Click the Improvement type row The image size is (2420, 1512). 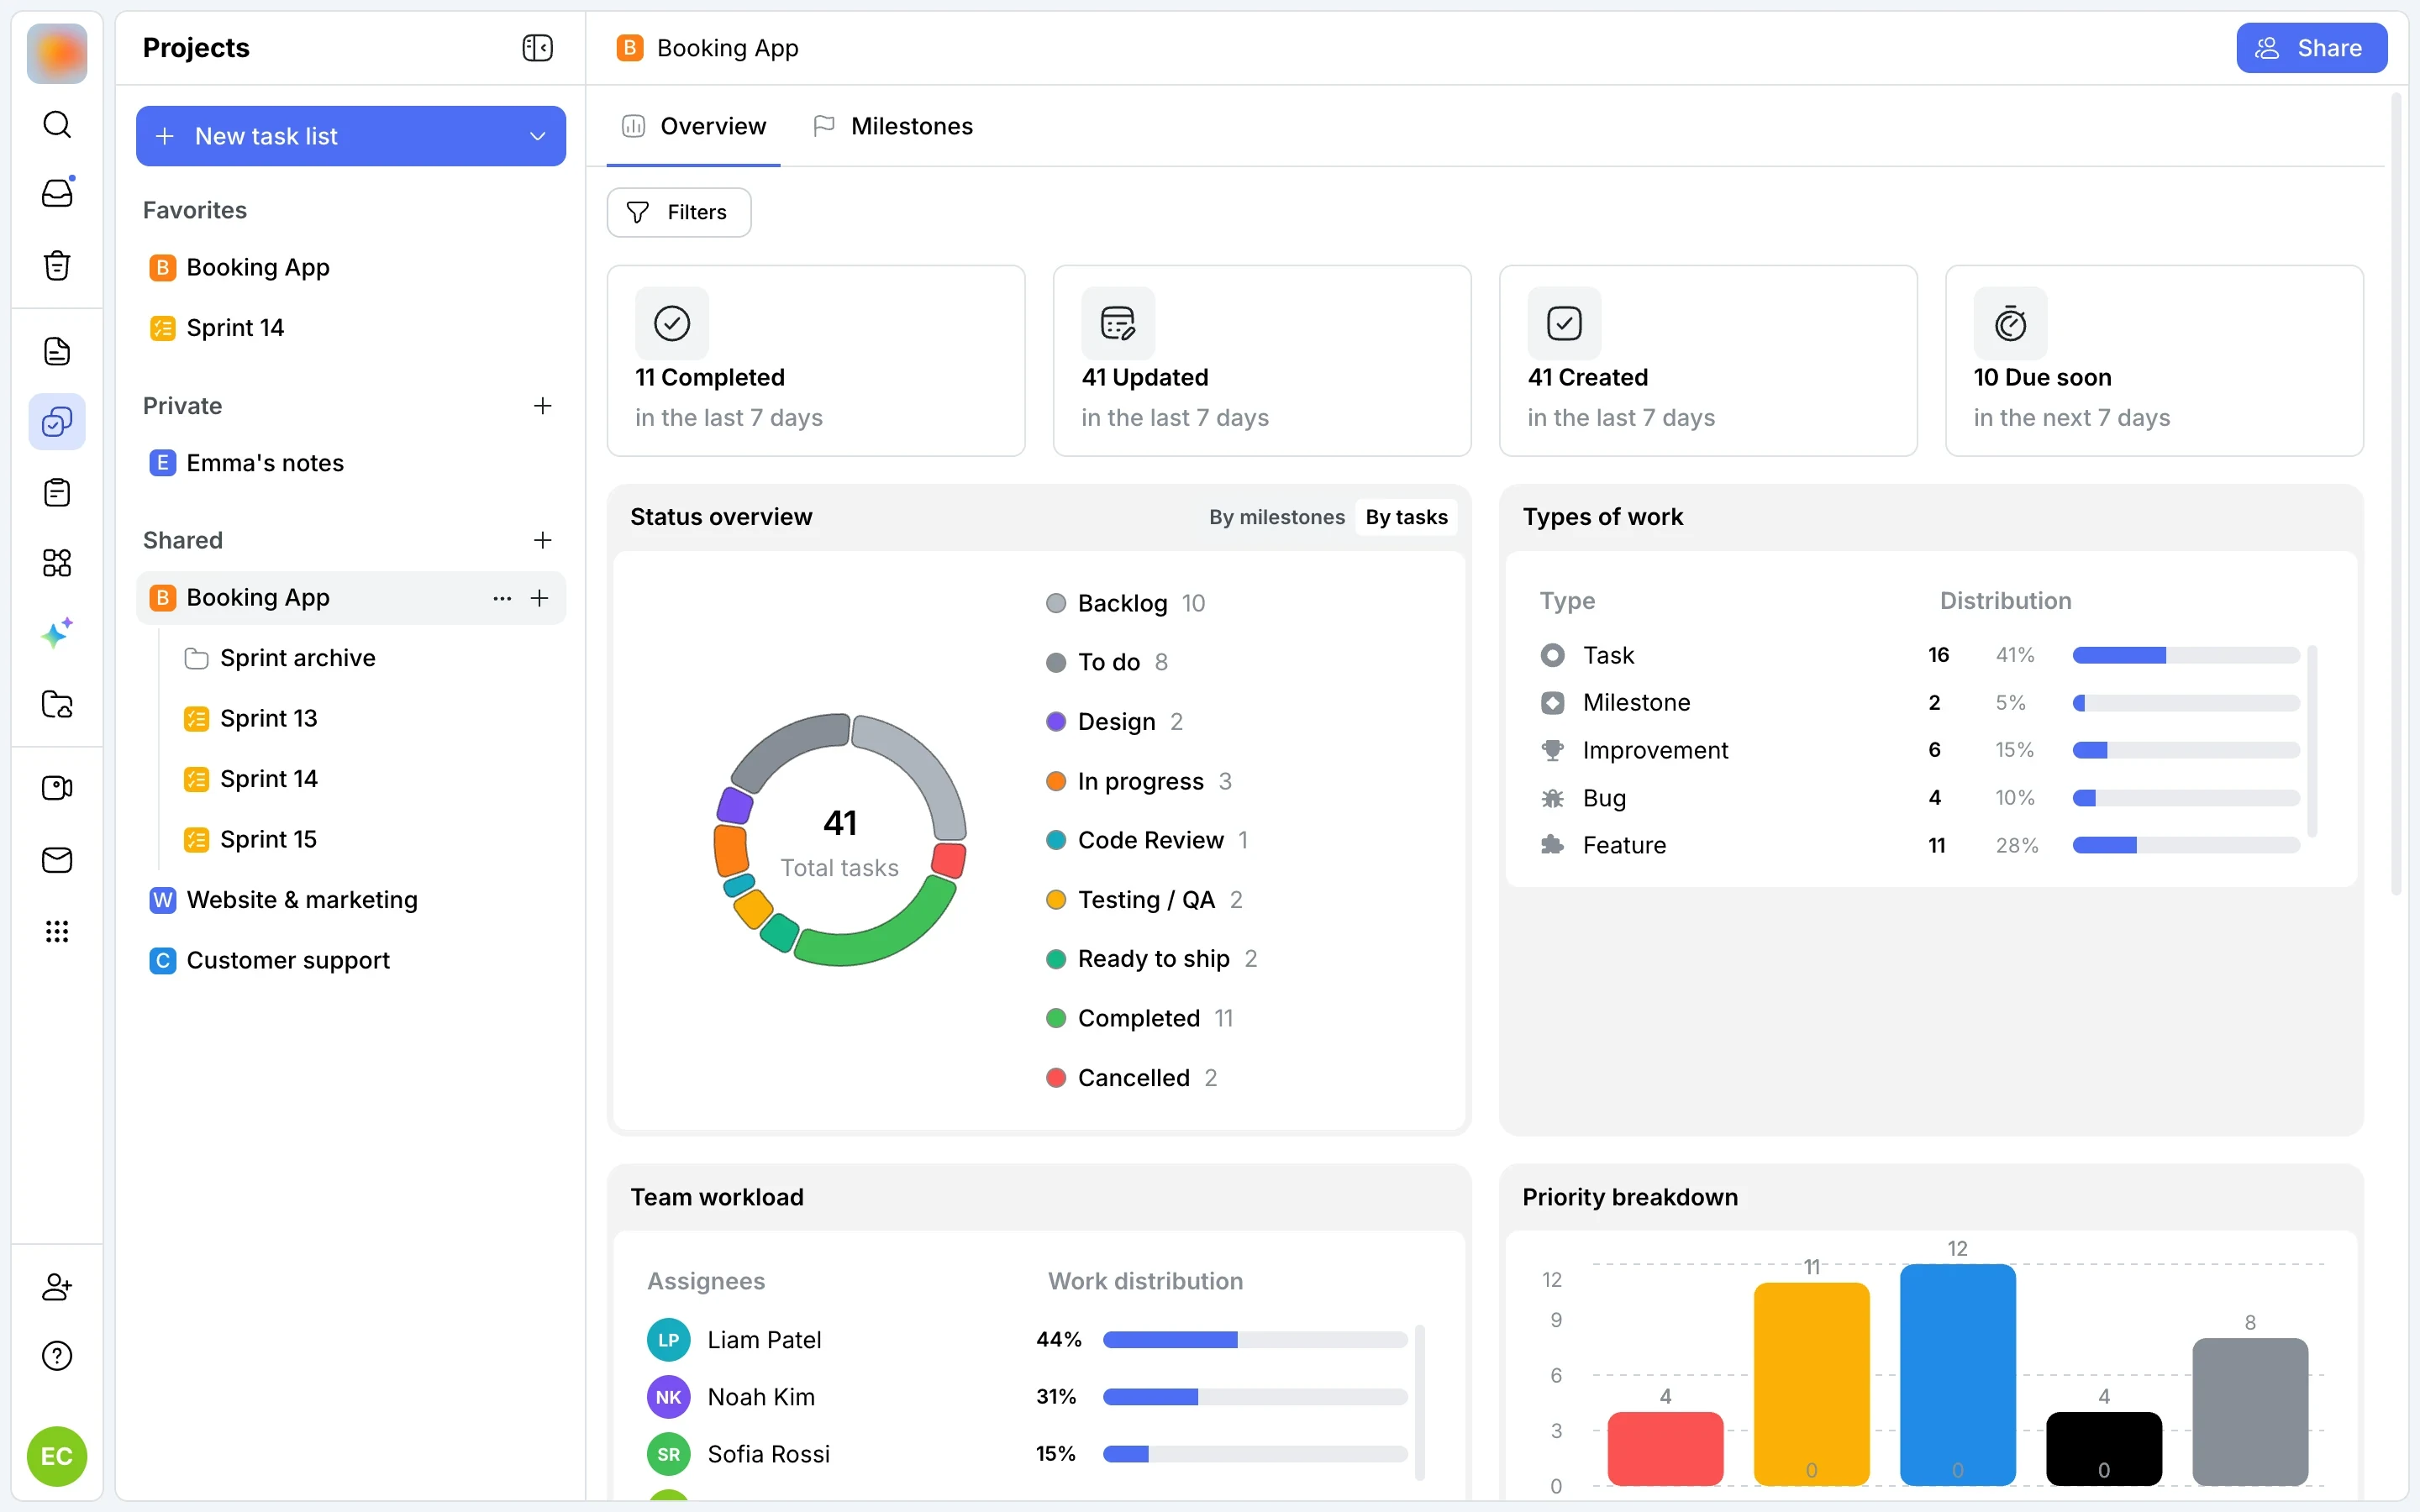click(1919, 750)
